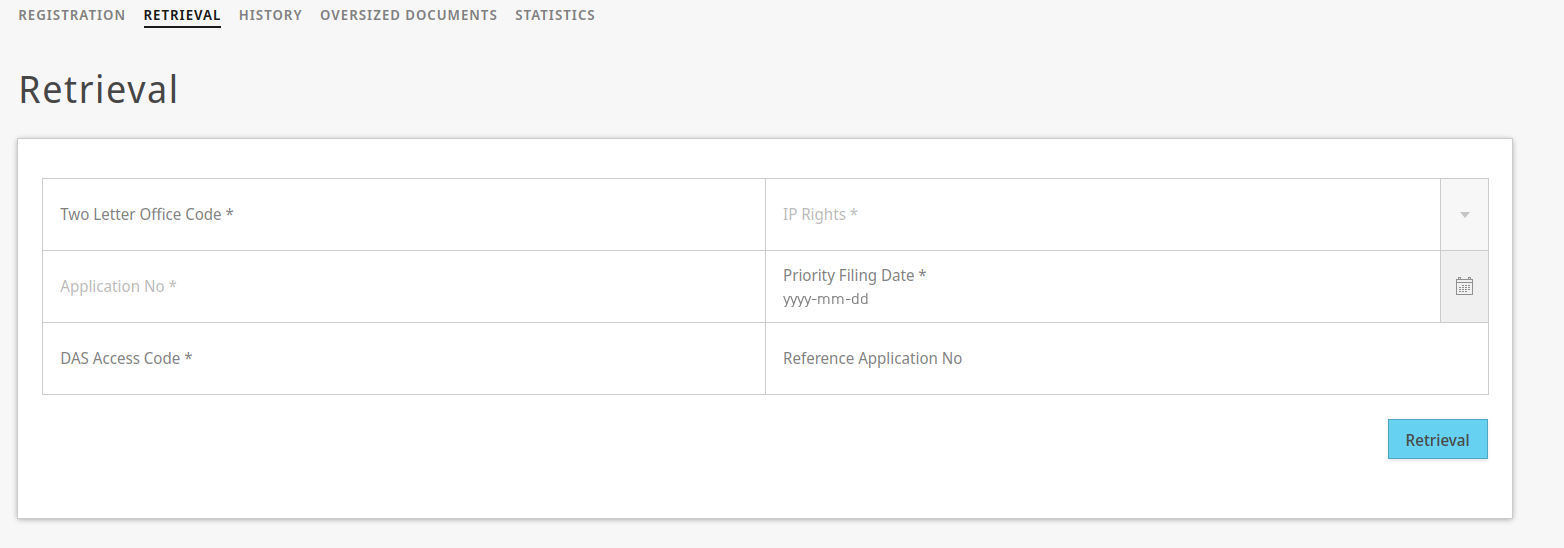1564x548 pixels.
Task: Focus the Two Letter Office Code field
Action: [403, 214]
